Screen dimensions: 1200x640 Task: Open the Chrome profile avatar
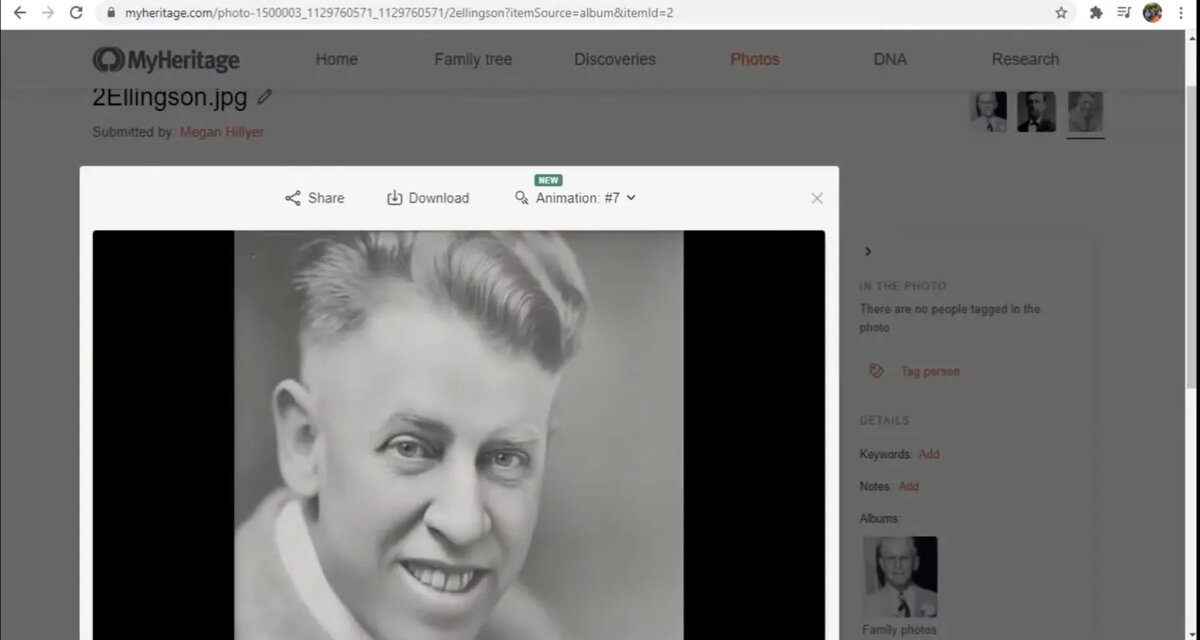tap(1152, 13)
